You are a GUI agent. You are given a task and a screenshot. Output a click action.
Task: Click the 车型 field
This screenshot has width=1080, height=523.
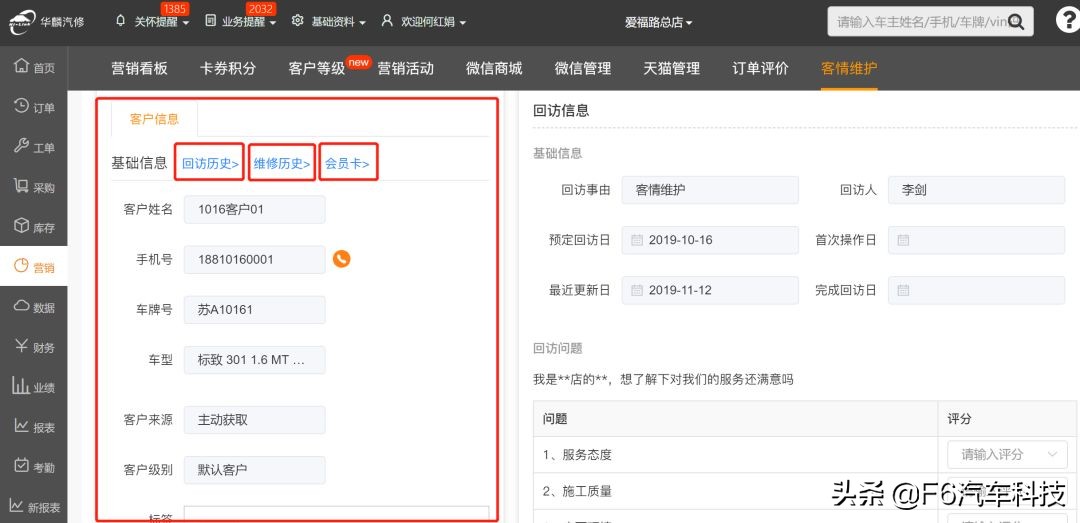[x=254, y=360]
